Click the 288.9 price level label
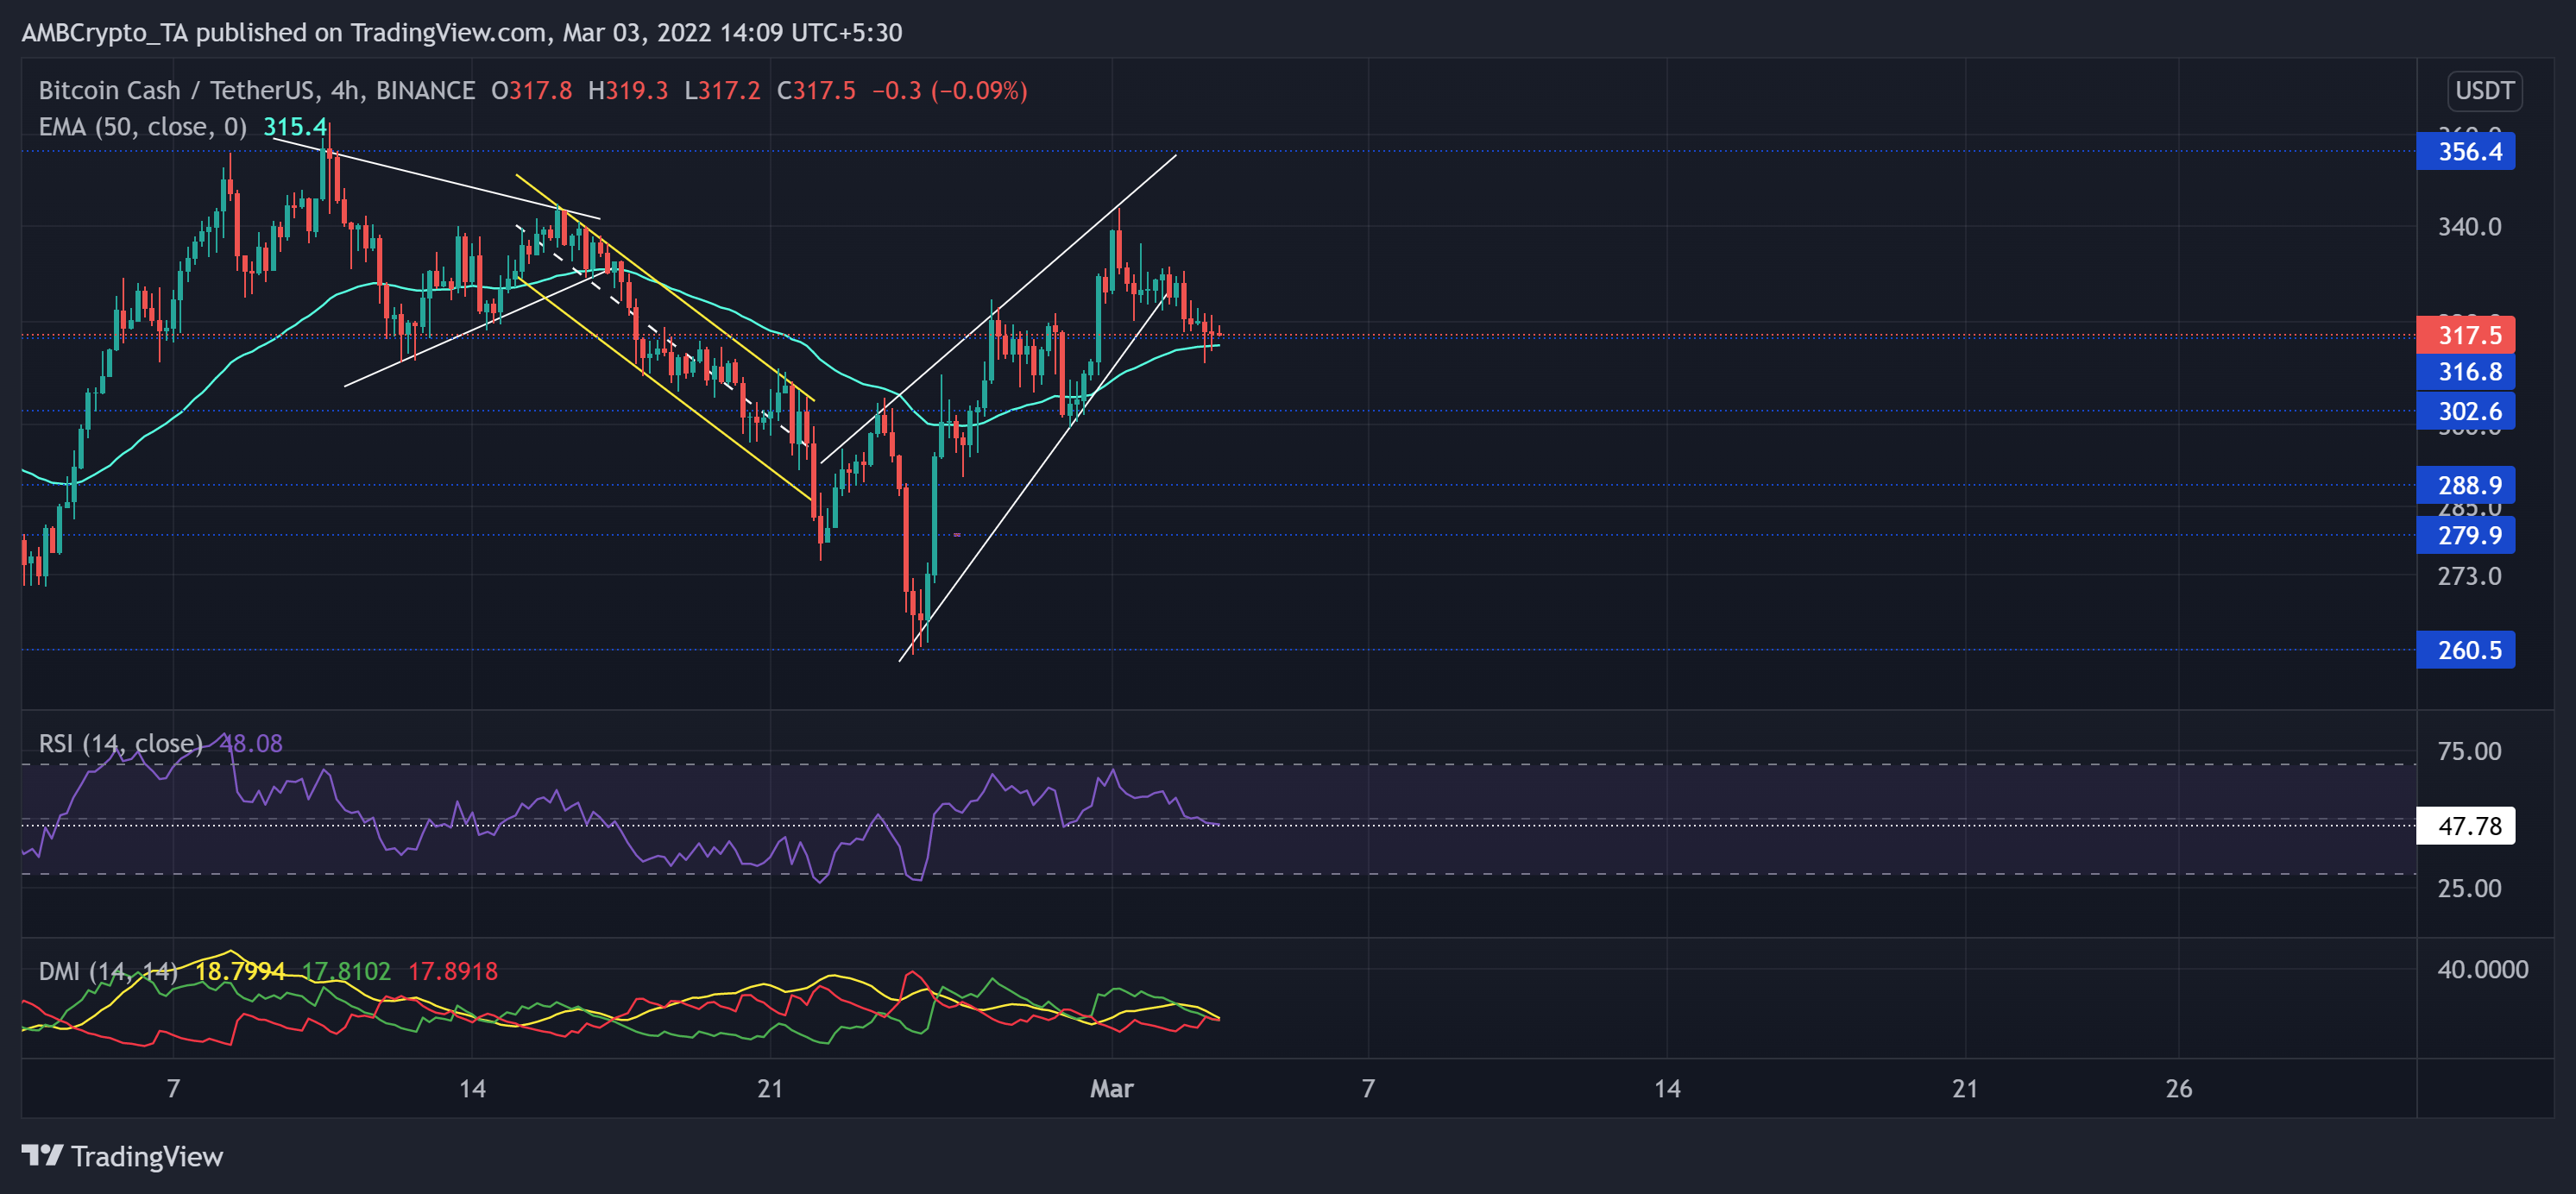 (2465, 485)
